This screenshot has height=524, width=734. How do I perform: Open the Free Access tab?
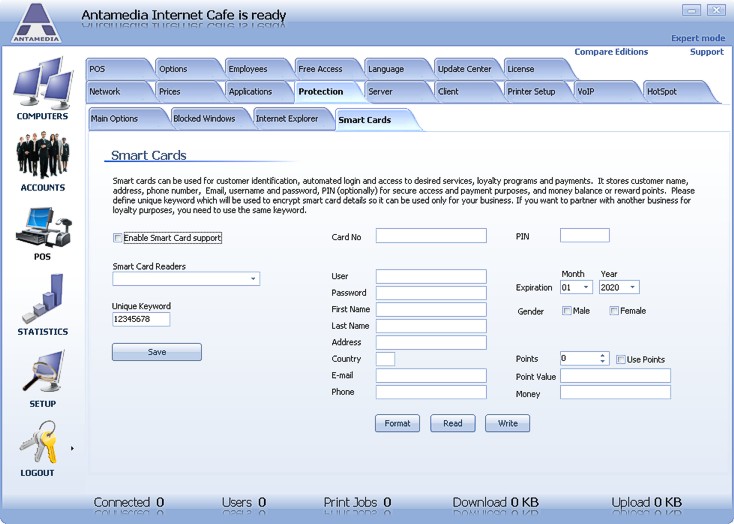pyautogui.click(x=328, y=69)
